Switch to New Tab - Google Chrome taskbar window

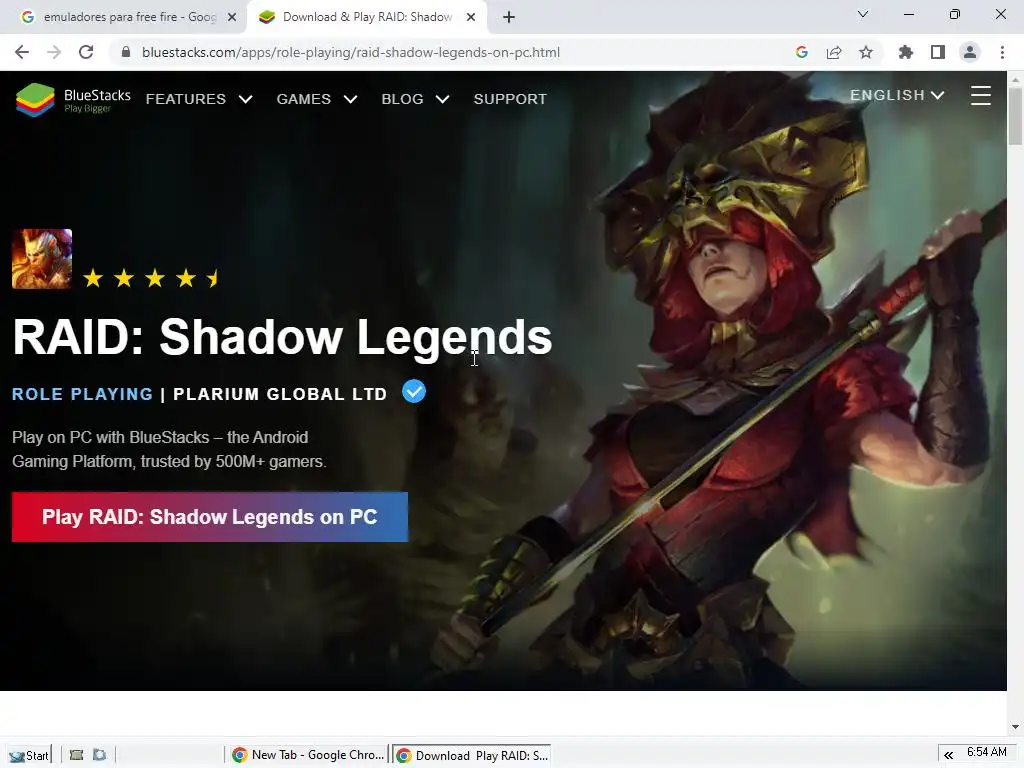coord(308,755)
